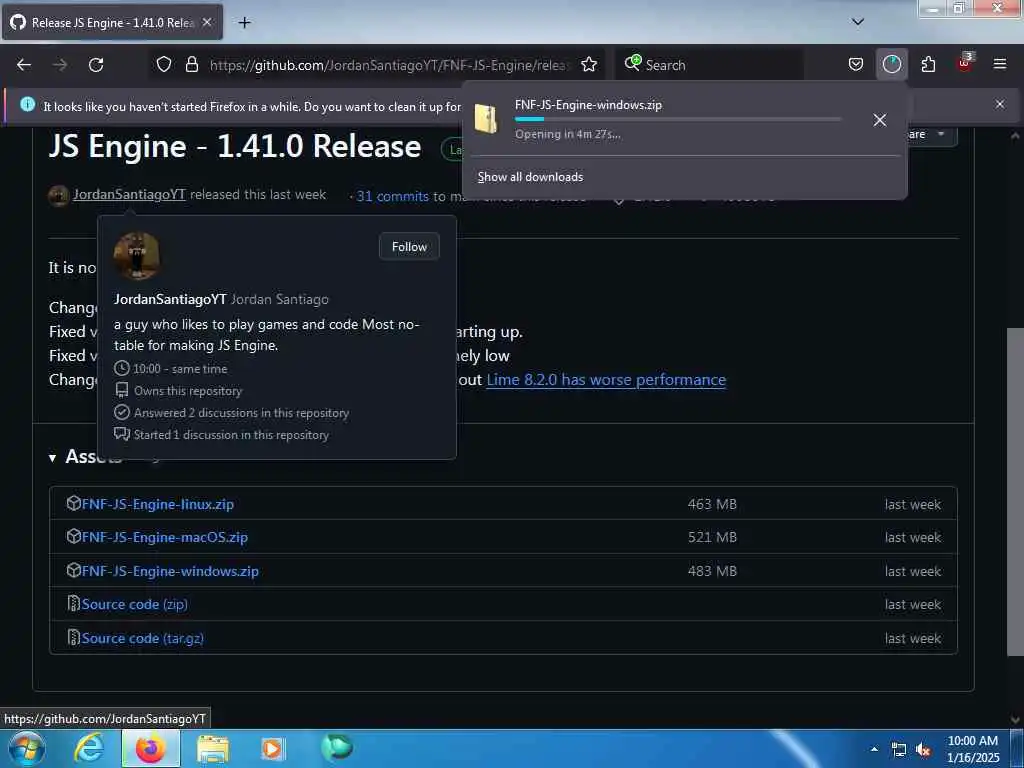Open the Pocket save icon
The image size is (1024, 768).
pos(856,64)
